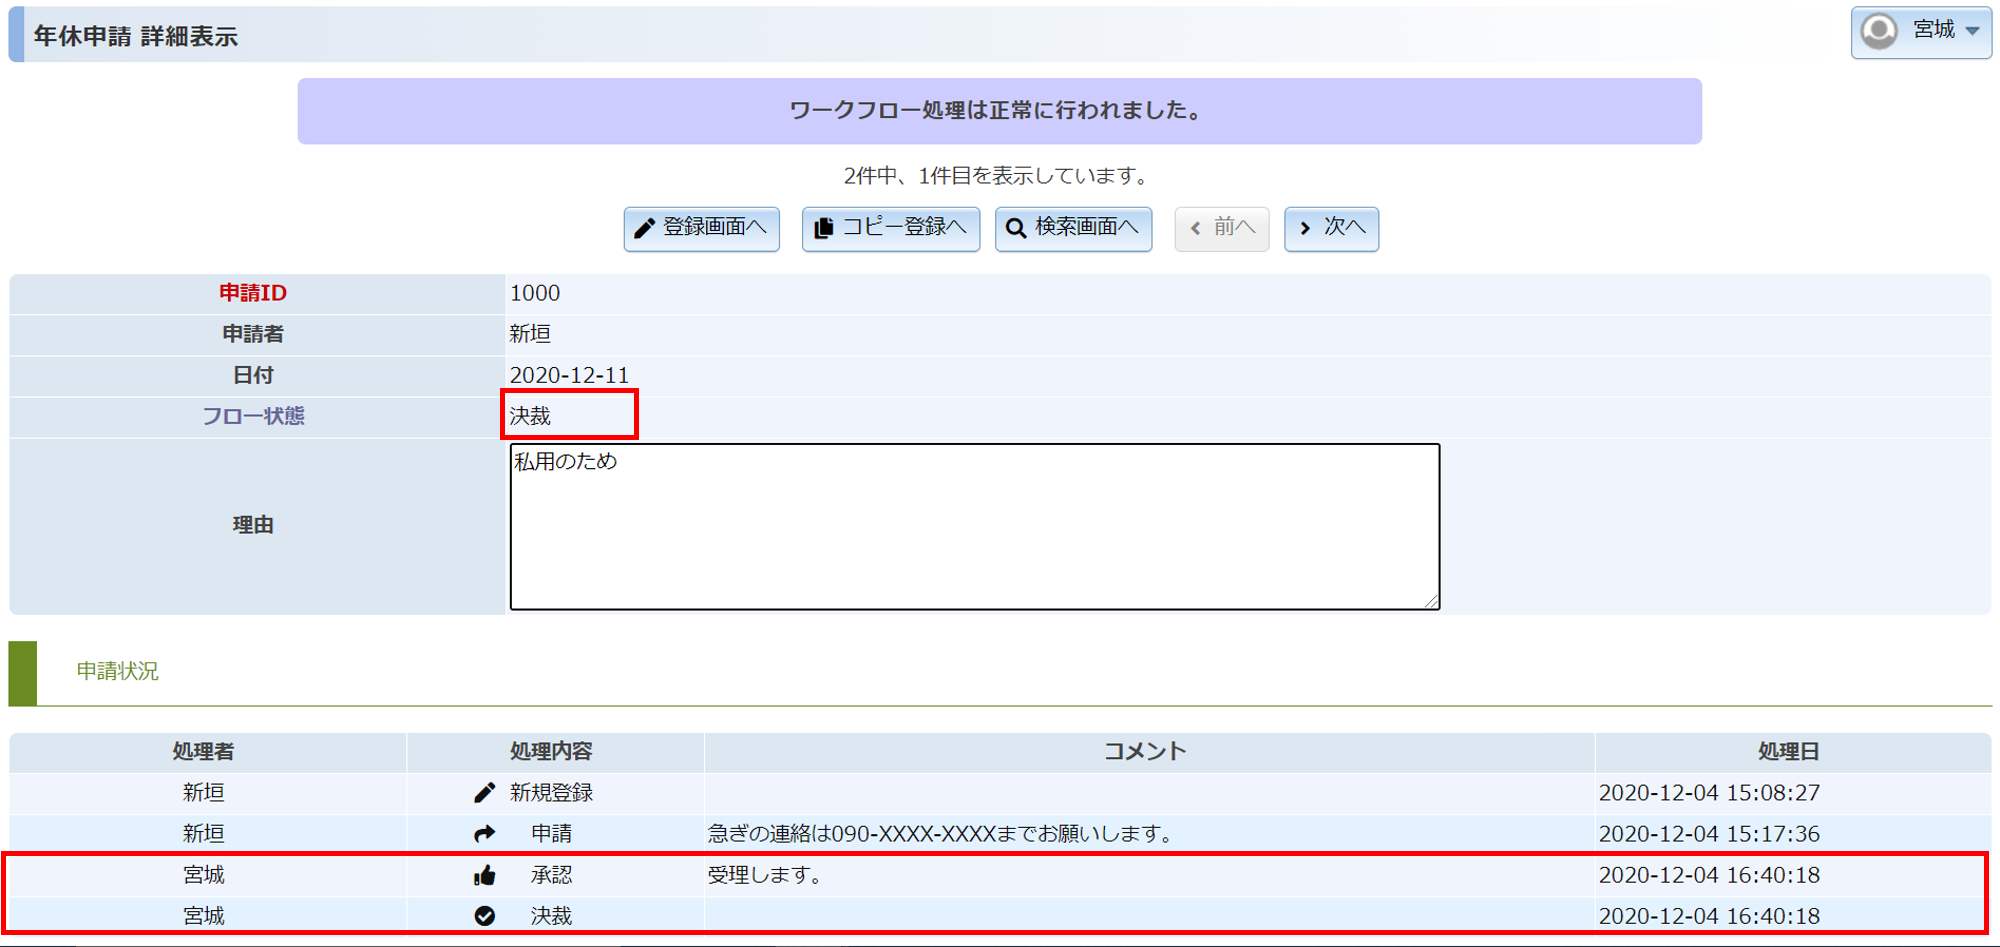
Task: Click the pencil icon in the 新規登録 row
Action: [485, 793]
